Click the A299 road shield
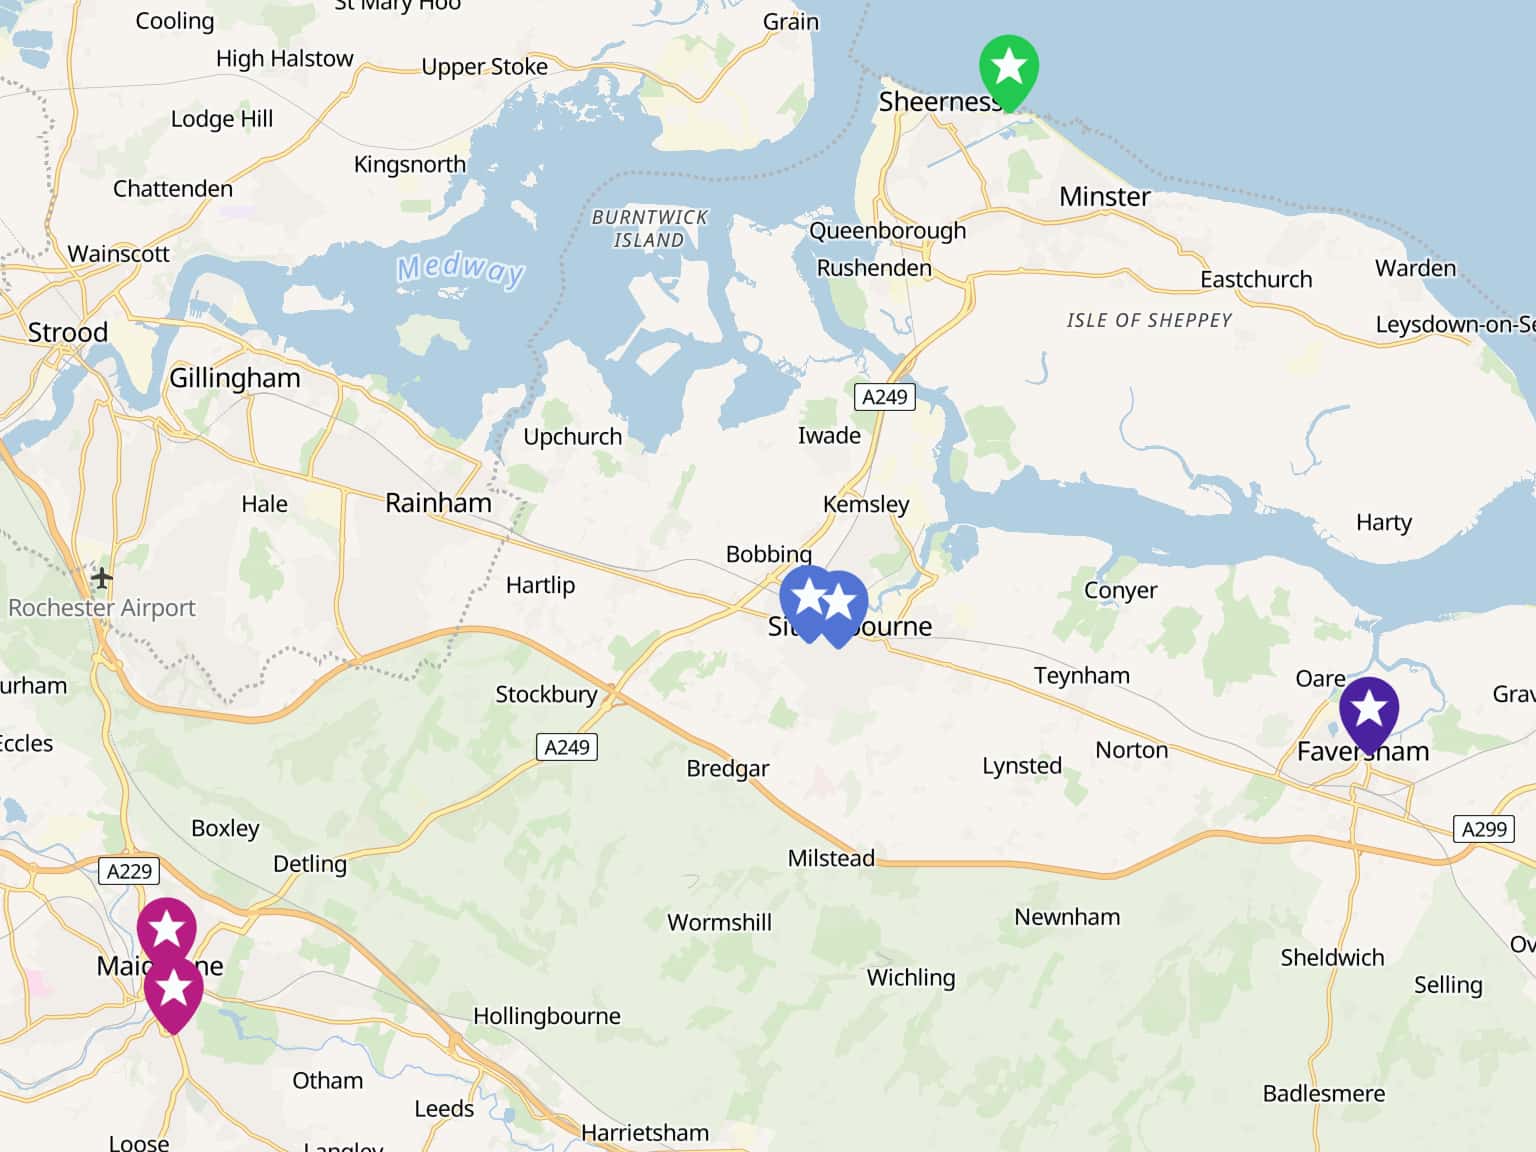1536x1152 pixels. coord(1484,829)
